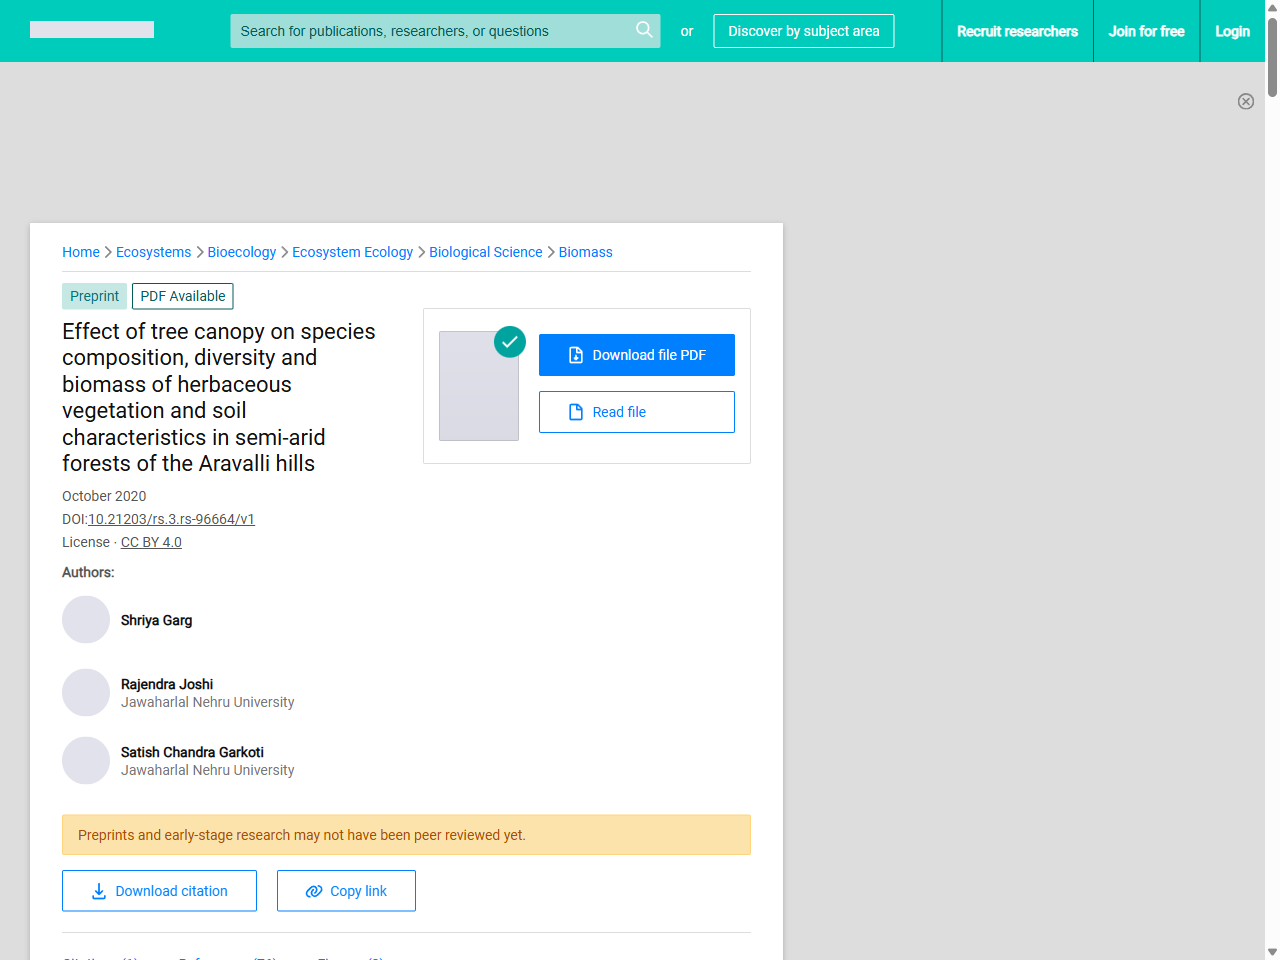This screenshot has width=1280, height=960.
Task: Select Join for free
Action: click(x=1146, y=31)
